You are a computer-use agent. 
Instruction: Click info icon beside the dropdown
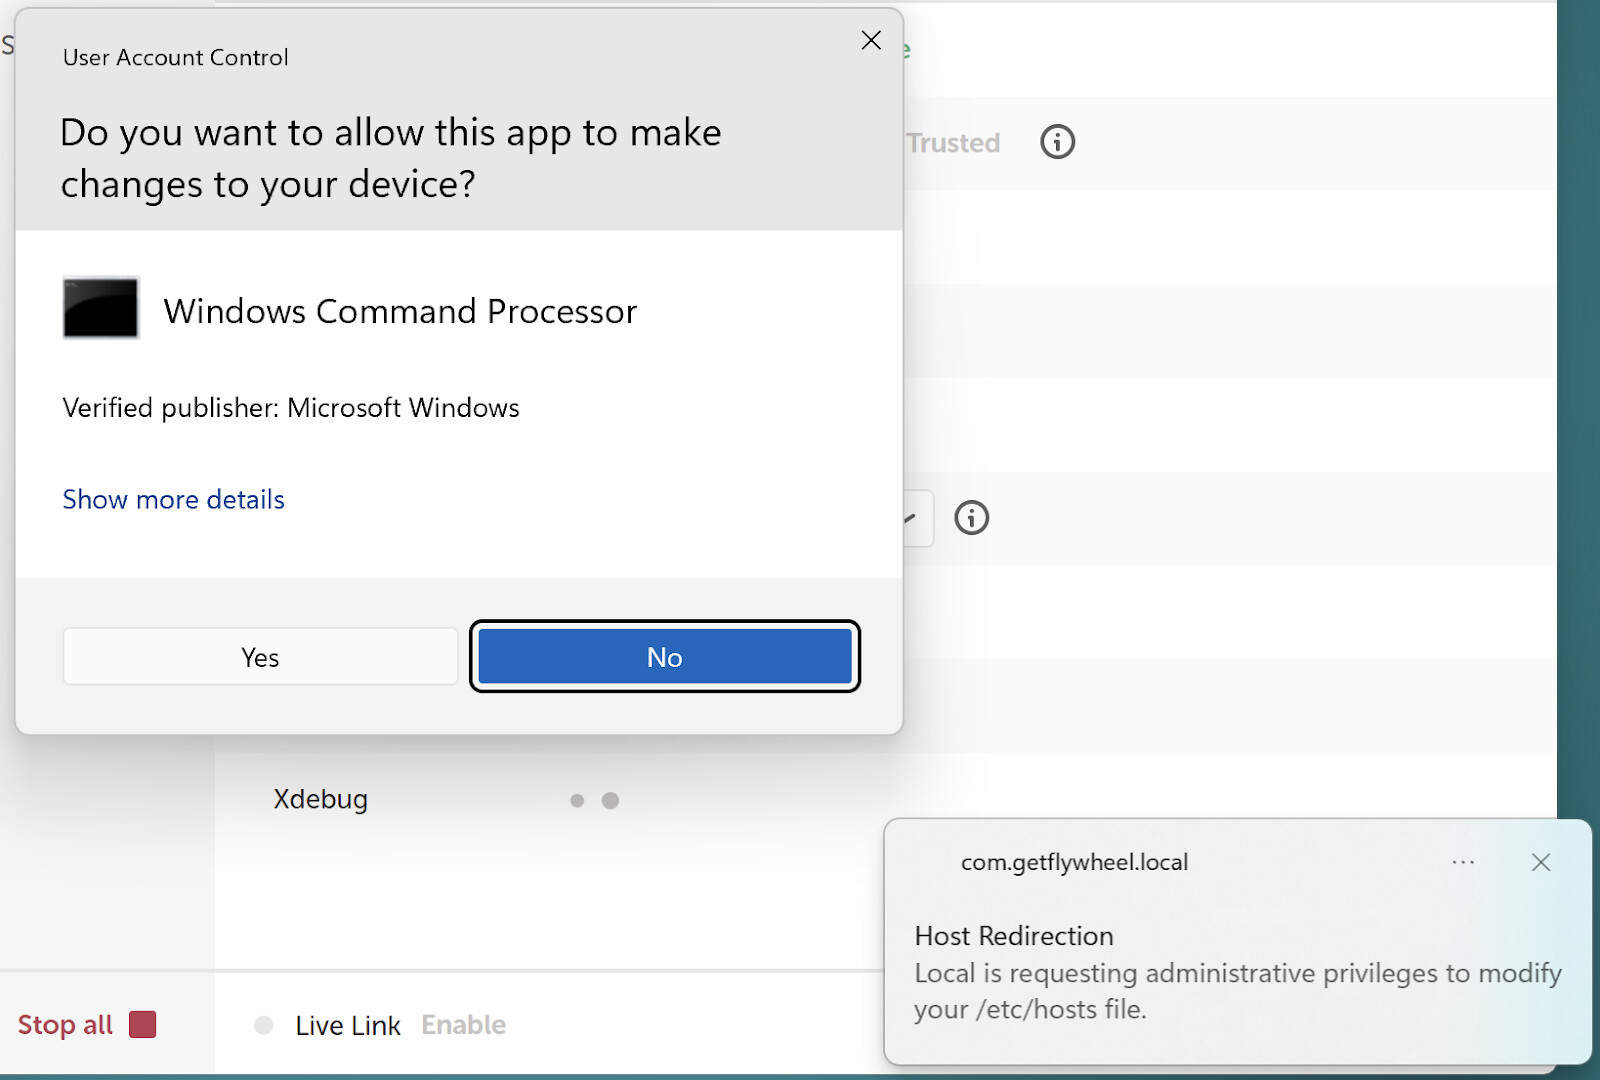tap(971, 518)
